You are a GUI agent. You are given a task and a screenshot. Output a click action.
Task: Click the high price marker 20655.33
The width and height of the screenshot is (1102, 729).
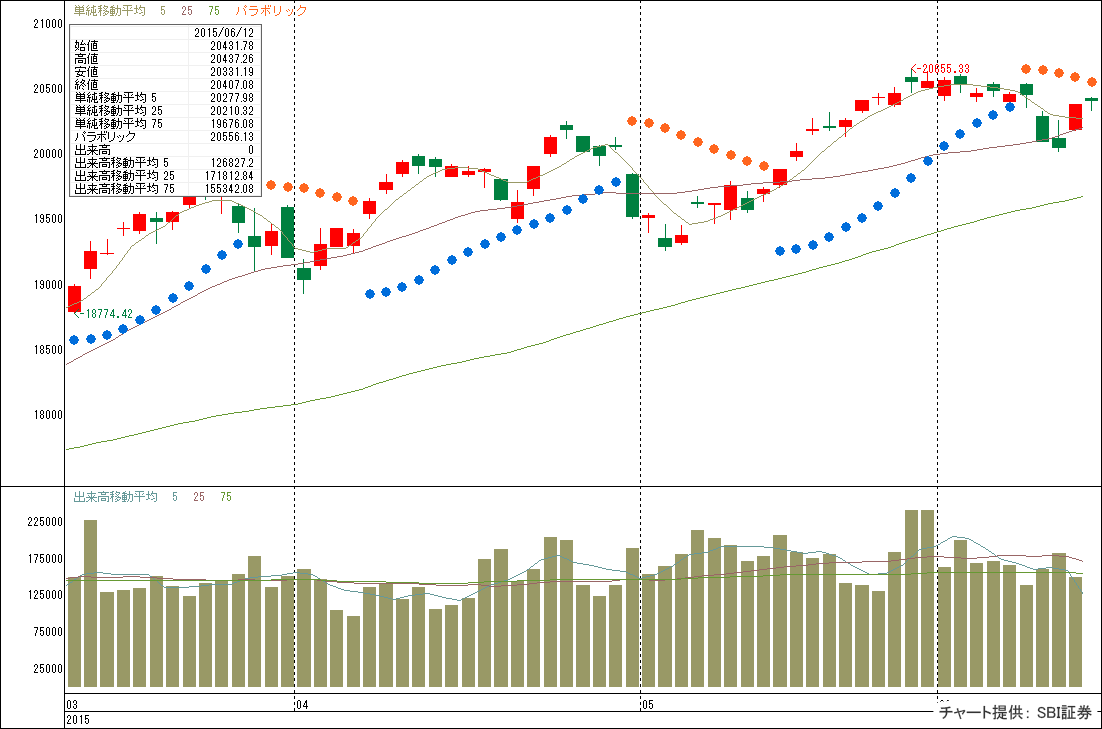point(943,69)
